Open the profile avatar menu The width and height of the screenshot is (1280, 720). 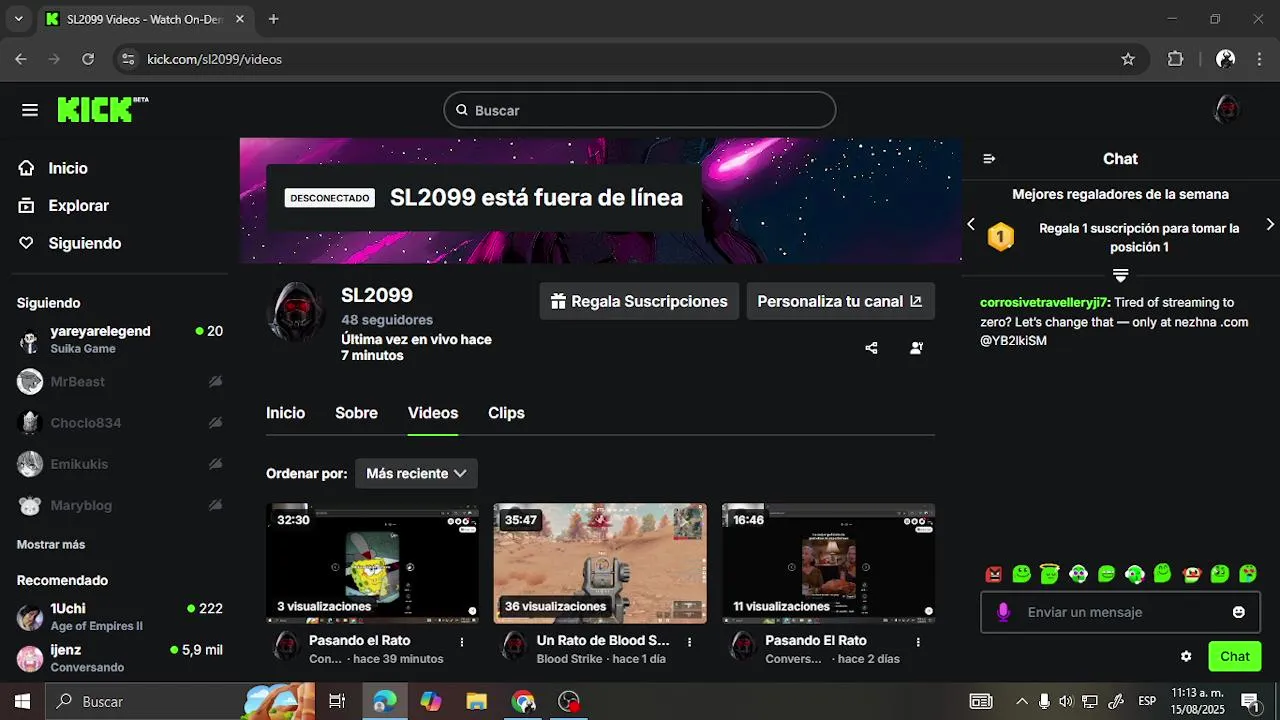click(1227, 110)
